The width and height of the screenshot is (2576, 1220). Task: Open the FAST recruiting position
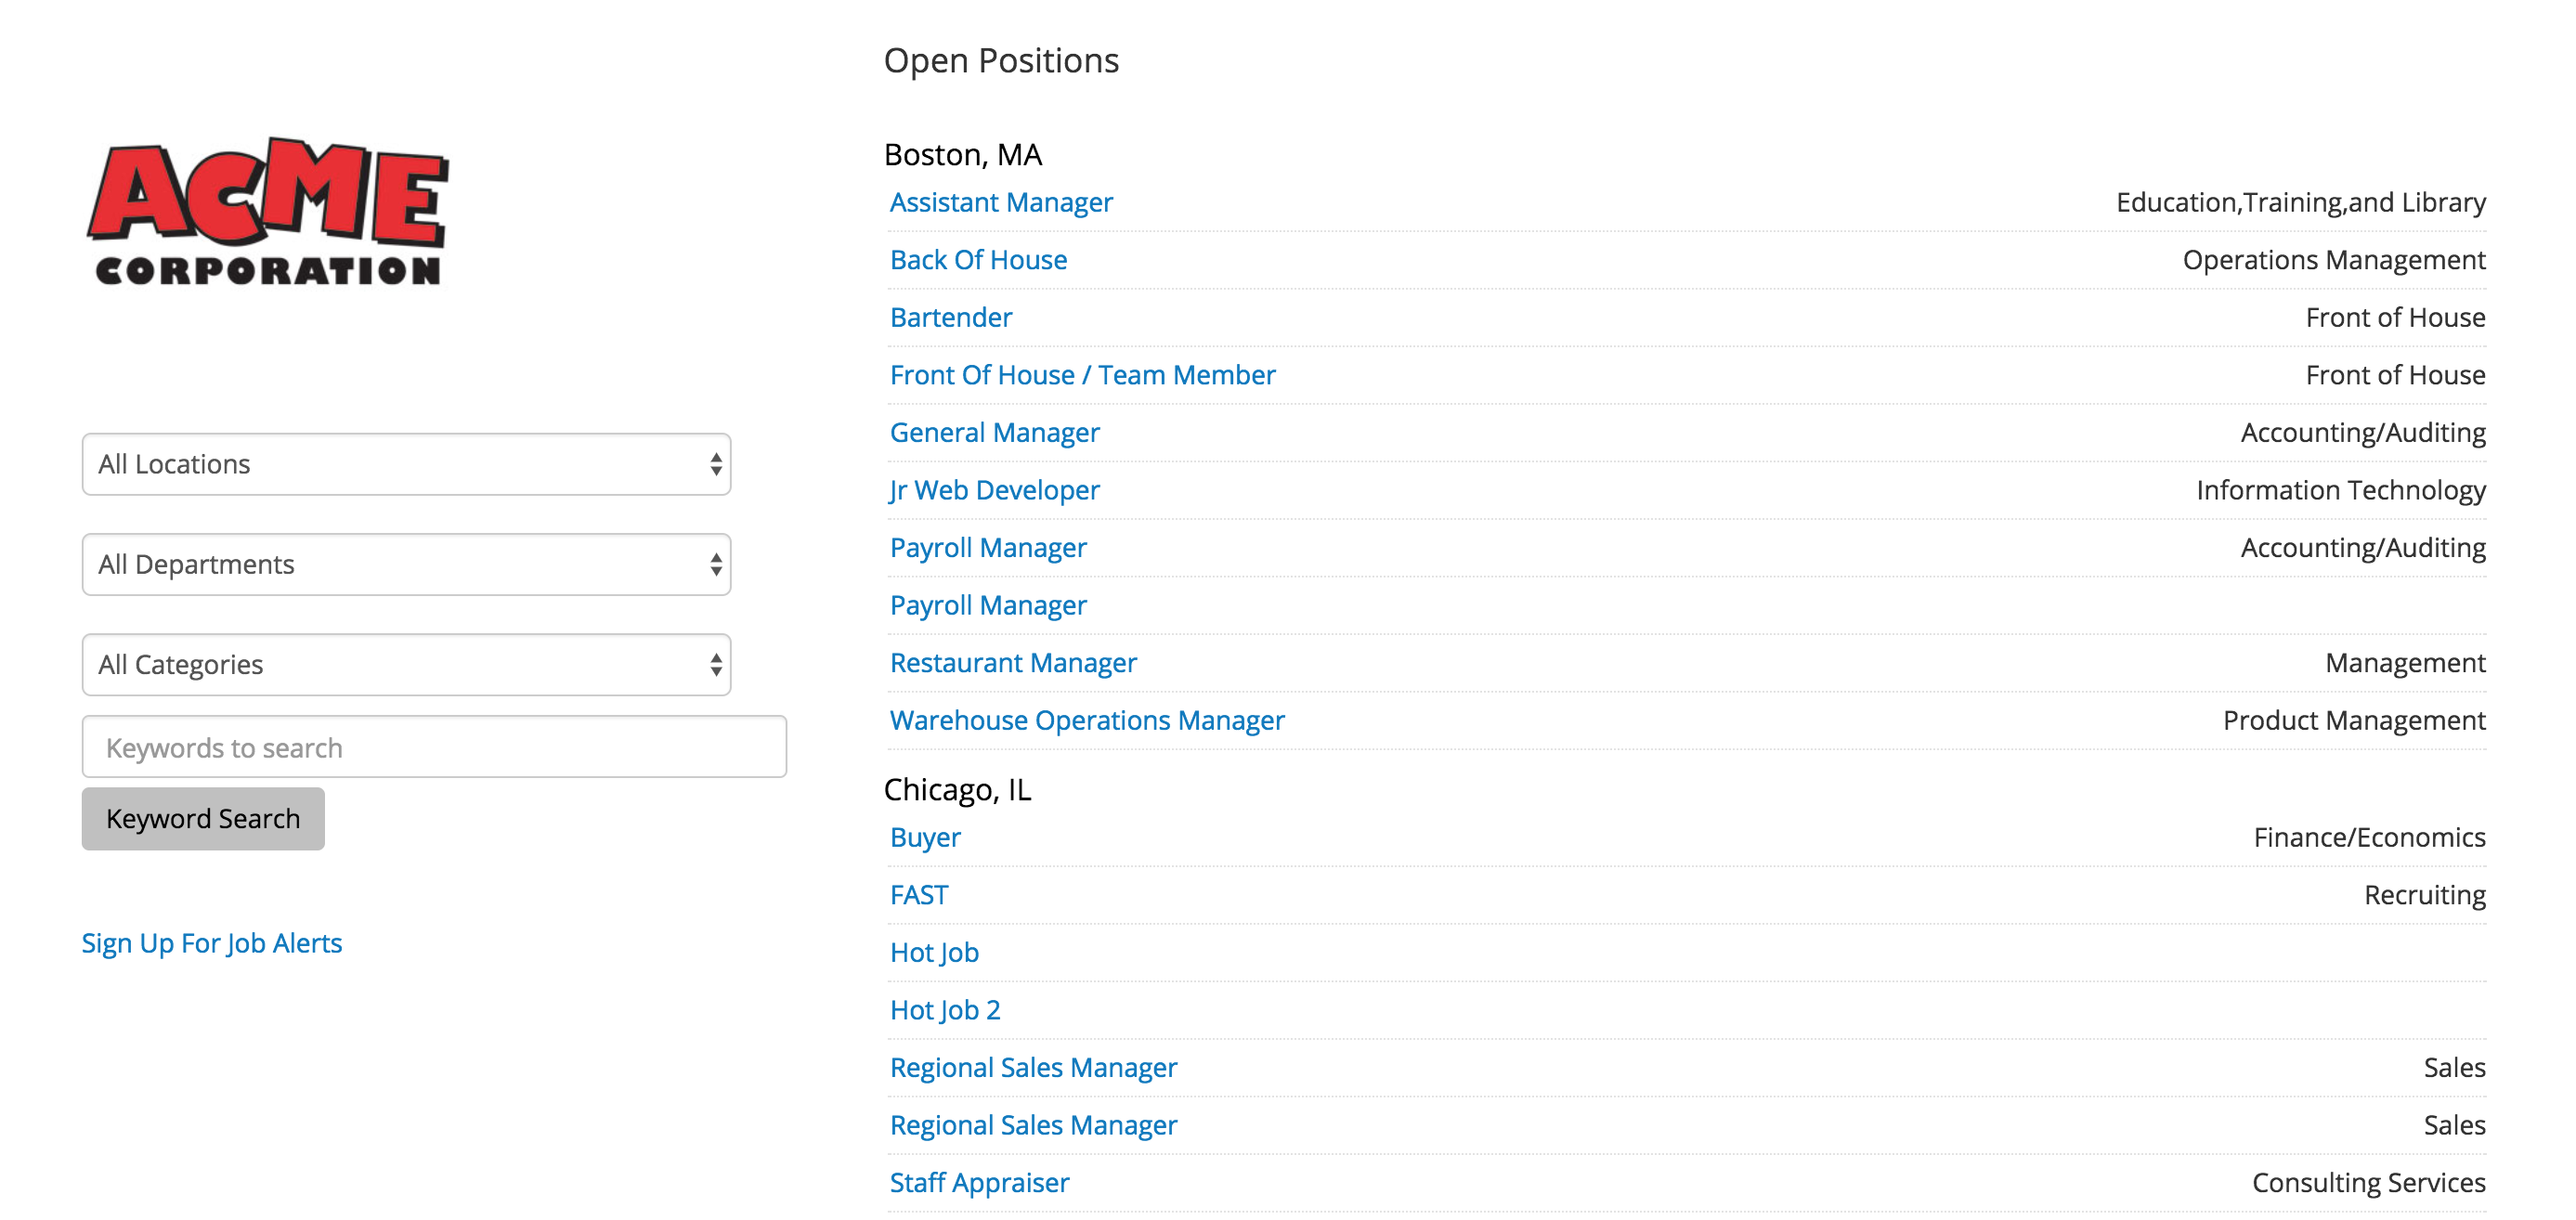[x=918, y=895]
